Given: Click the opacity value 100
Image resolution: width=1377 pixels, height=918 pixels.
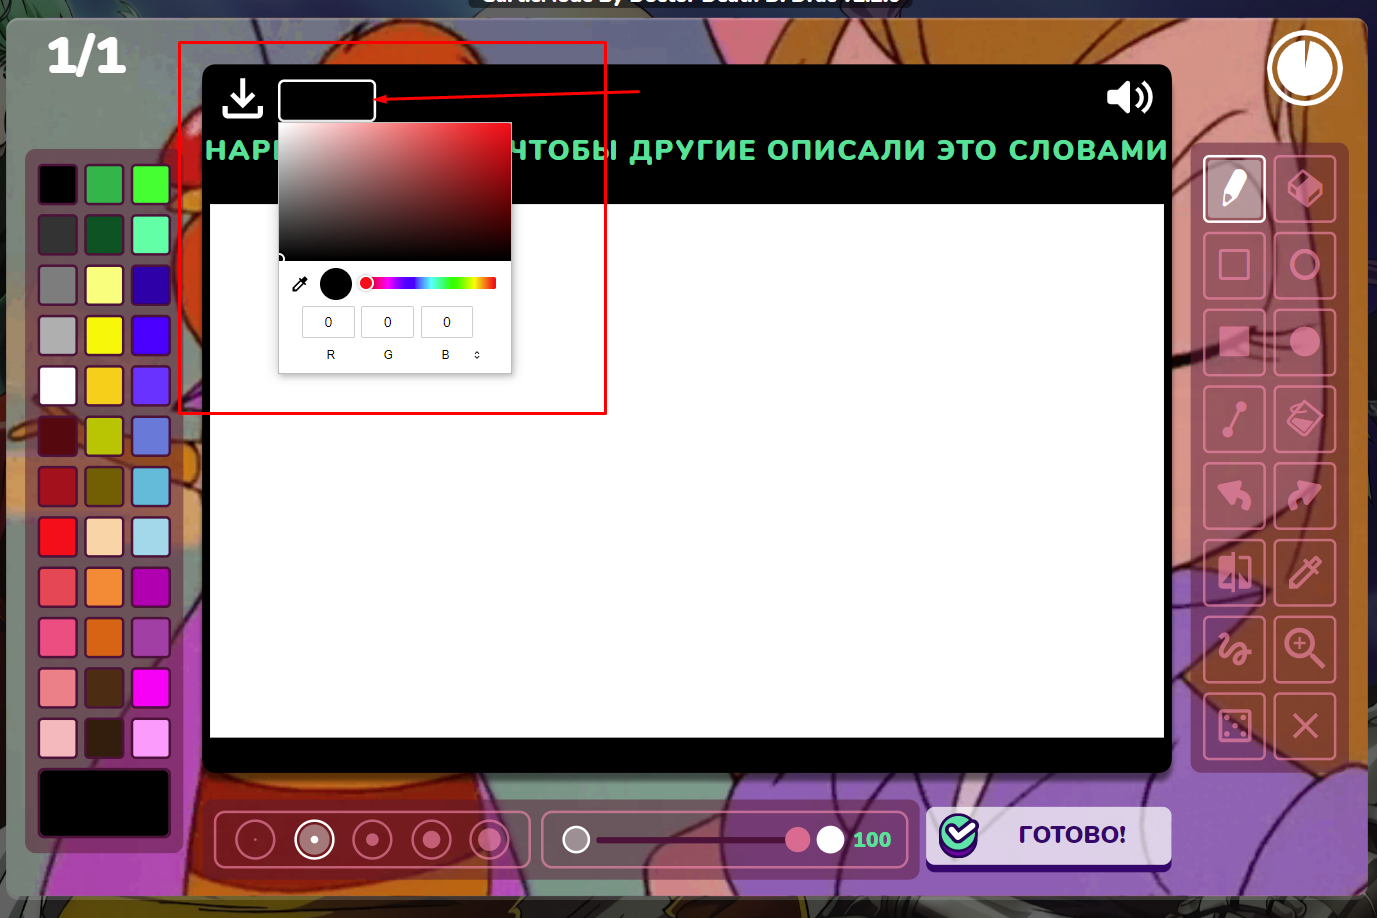Looking at the screenshot, I should 872,840.
